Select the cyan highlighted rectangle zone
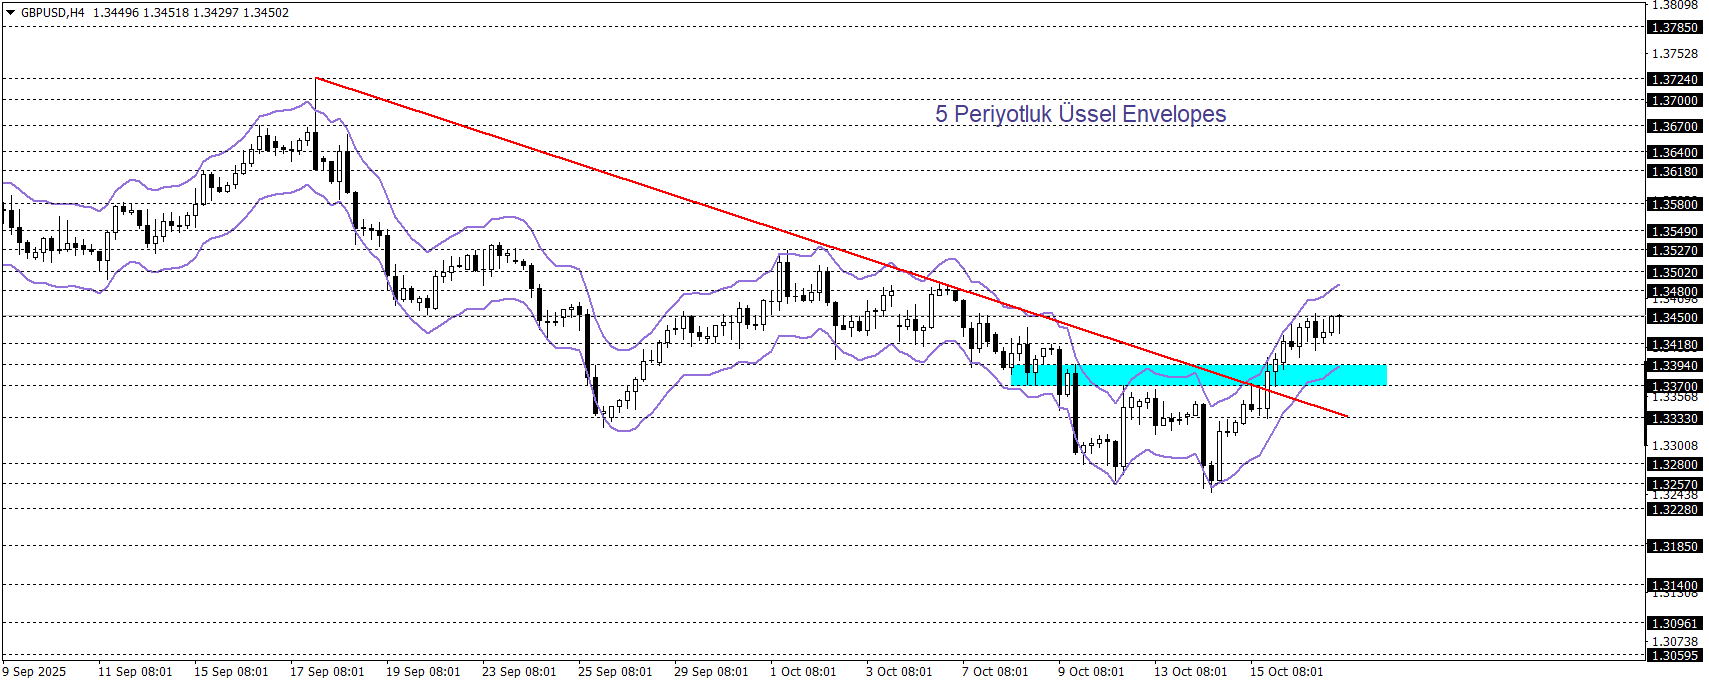1709x684 pixels. [1198, 375]
